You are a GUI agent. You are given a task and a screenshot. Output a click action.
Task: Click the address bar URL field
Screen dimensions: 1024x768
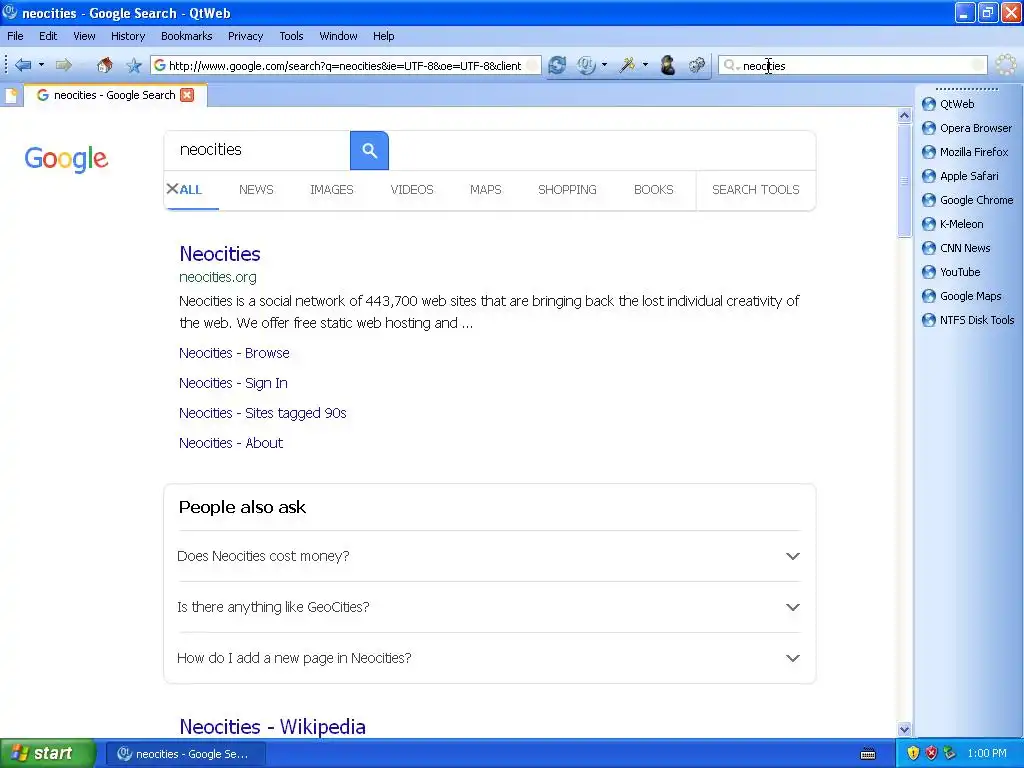click(345, 65)
